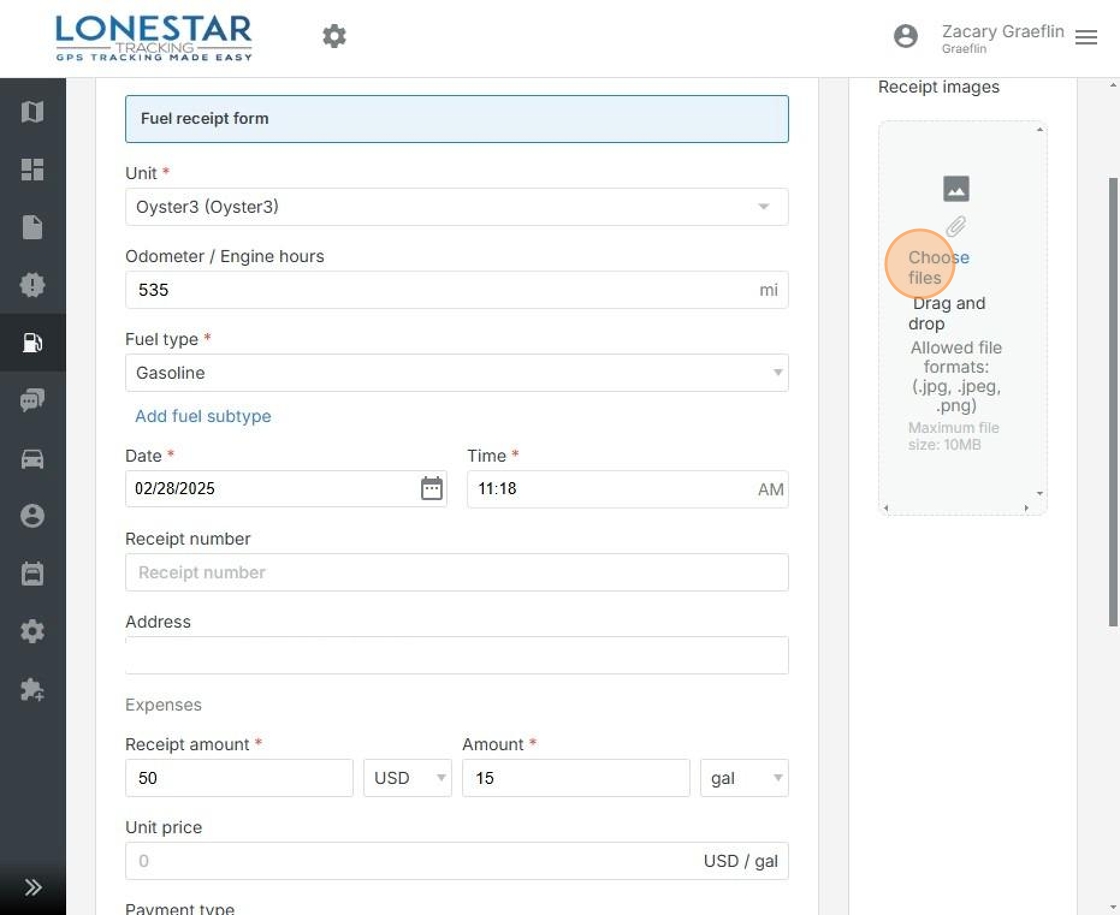The image size is (1120, 915).
Task: Toggle the AM/PM time indicator
Action: [770, 490]
